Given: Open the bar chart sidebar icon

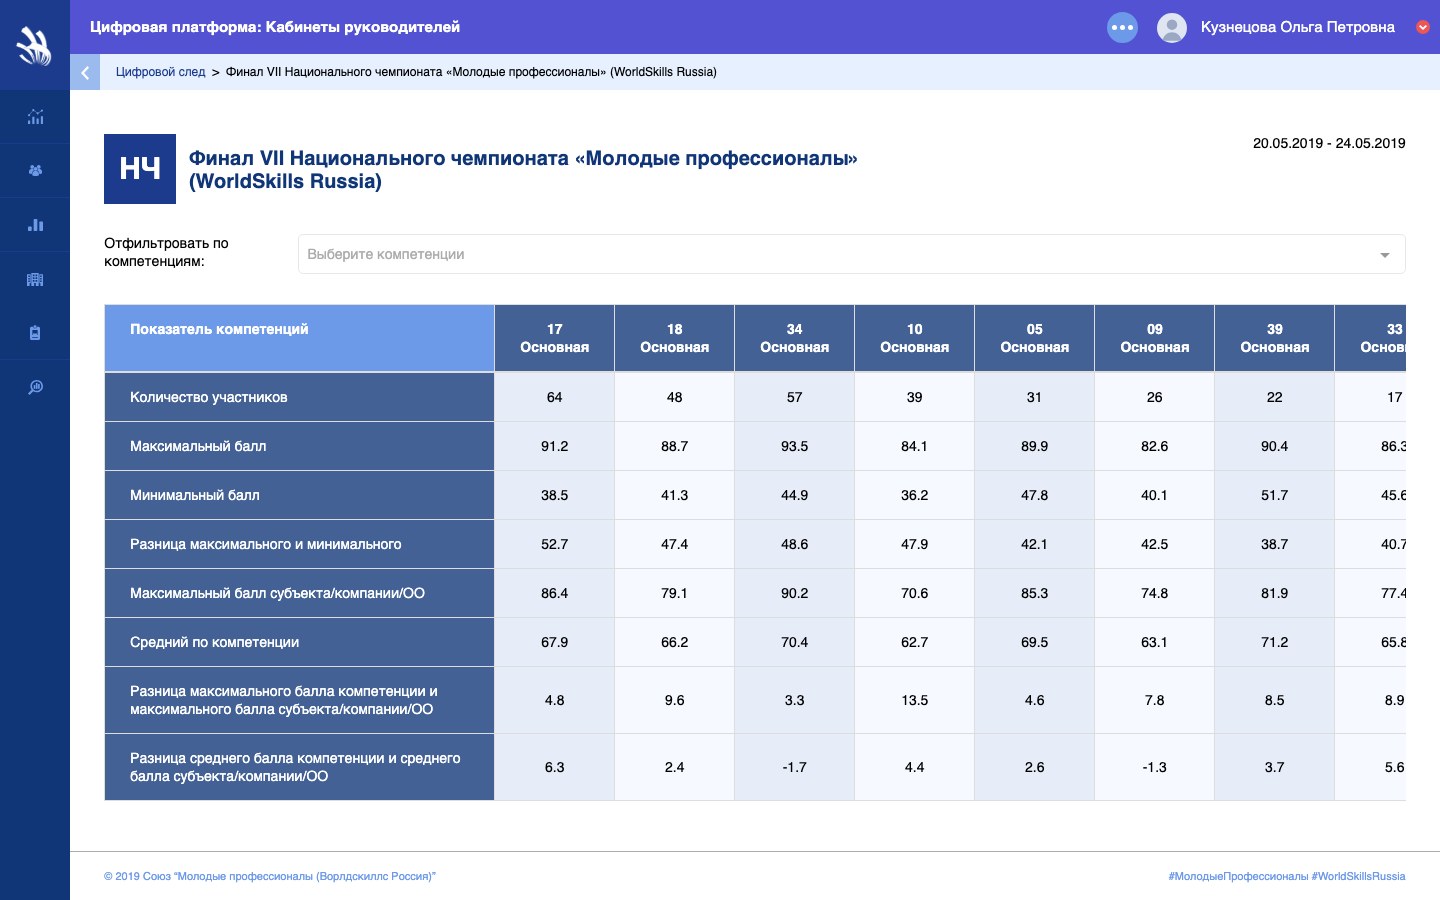Looking at the screenshot, I should point(35,225).
